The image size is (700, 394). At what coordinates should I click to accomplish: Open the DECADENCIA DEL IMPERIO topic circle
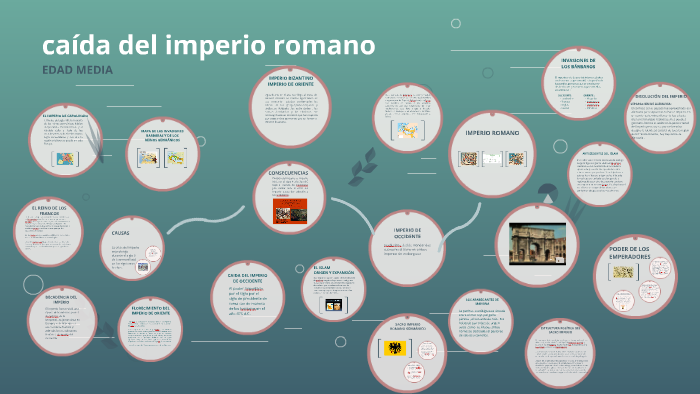pyautogui.click(x=62, y=321)
